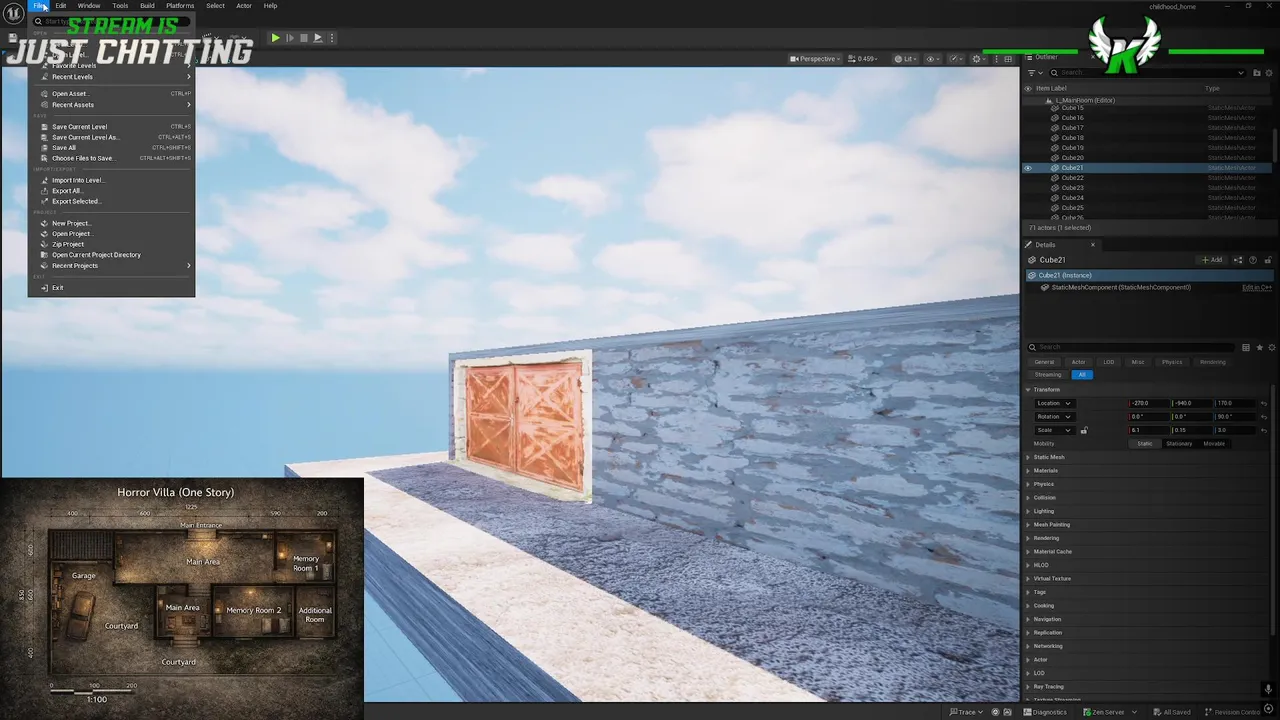
Task: Open the Rotation type dropdown
Action: [1054, 417]
